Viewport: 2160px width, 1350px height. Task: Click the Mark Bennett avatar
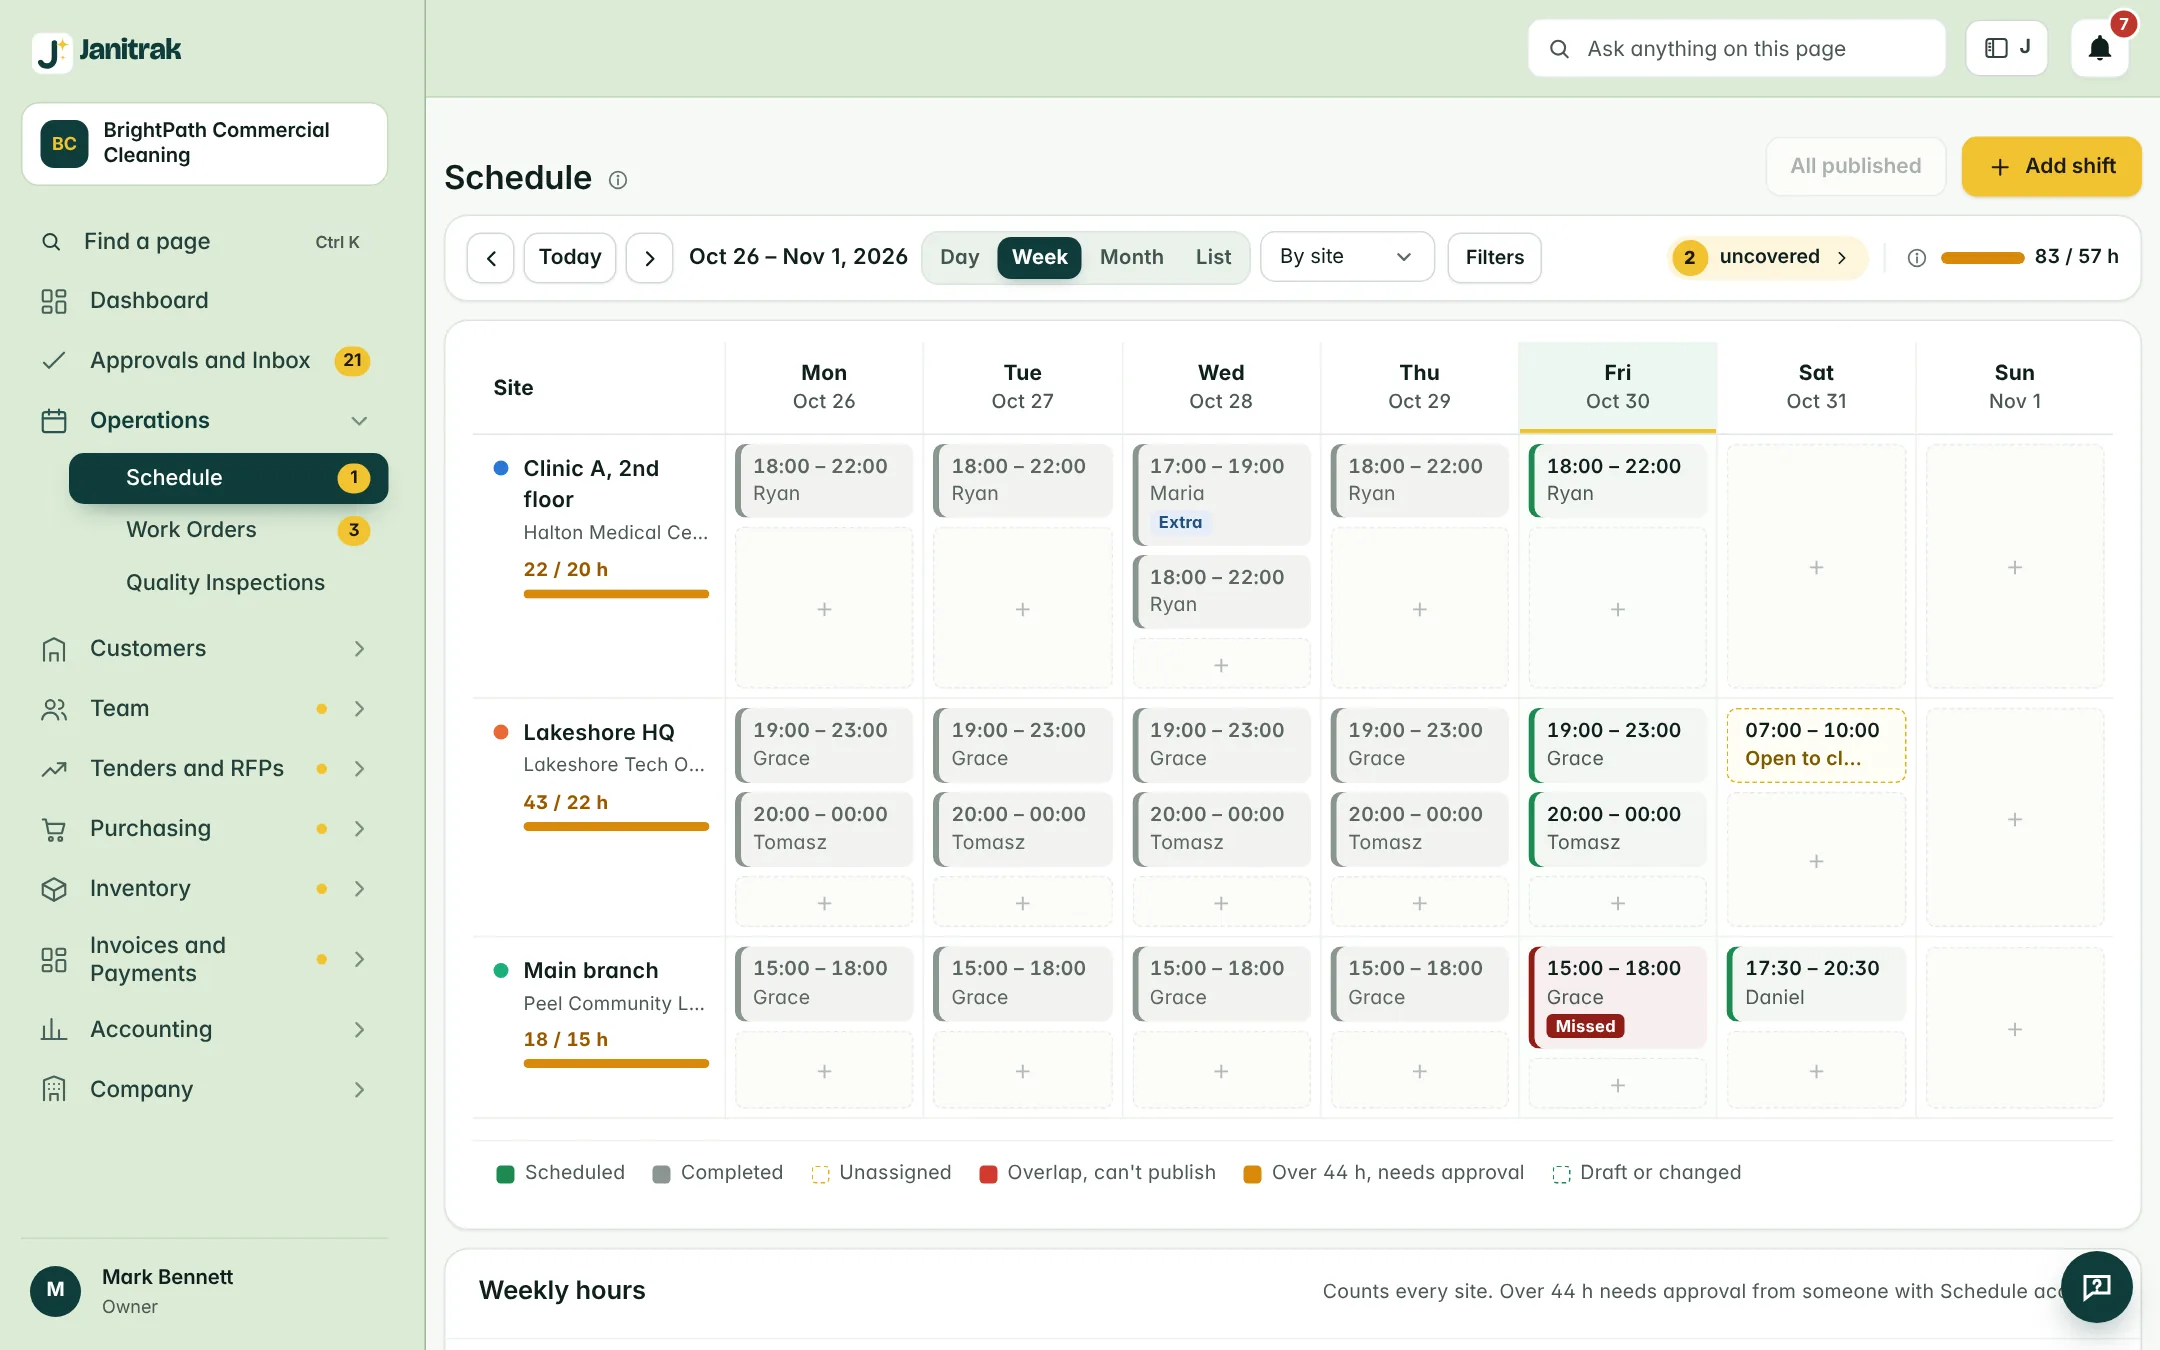(x=56, y=1290)
